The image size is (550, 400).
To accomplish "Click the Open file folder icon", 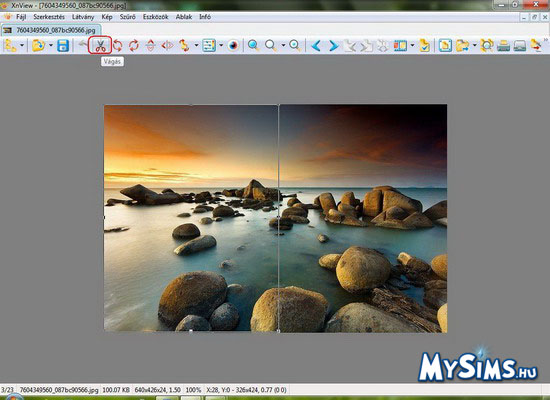I will [x=39, y=46].
